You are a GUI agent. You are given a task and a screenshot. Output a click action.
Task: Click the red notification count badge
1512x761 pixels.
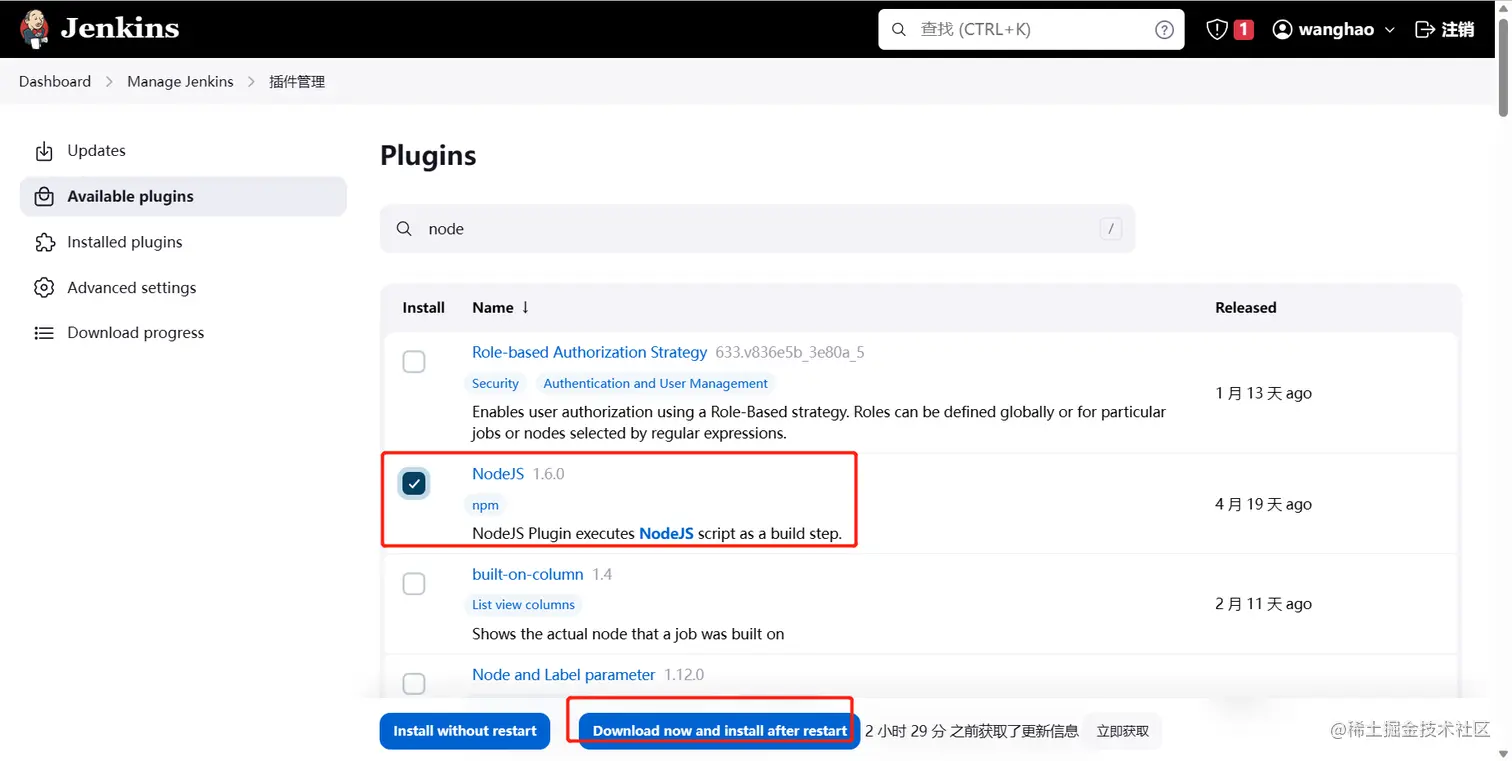[1243, 30]
